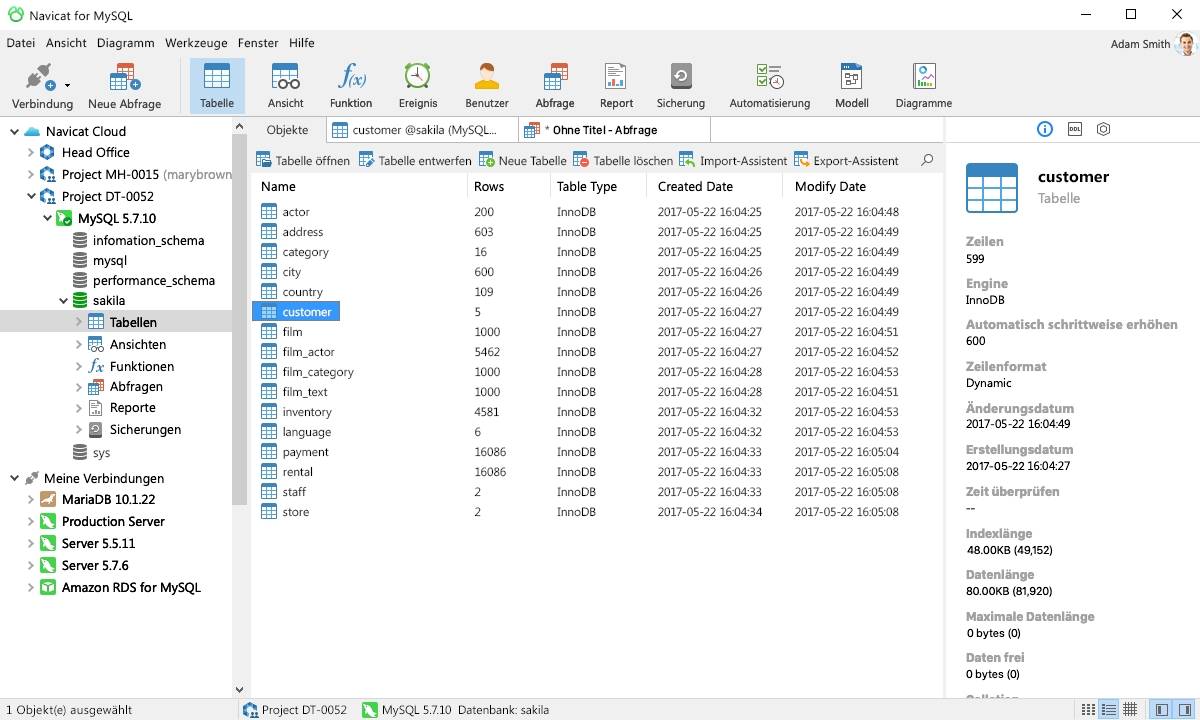Open the Werkzeuge menu
Viewport: 1200px width, 720px height.
197,43
